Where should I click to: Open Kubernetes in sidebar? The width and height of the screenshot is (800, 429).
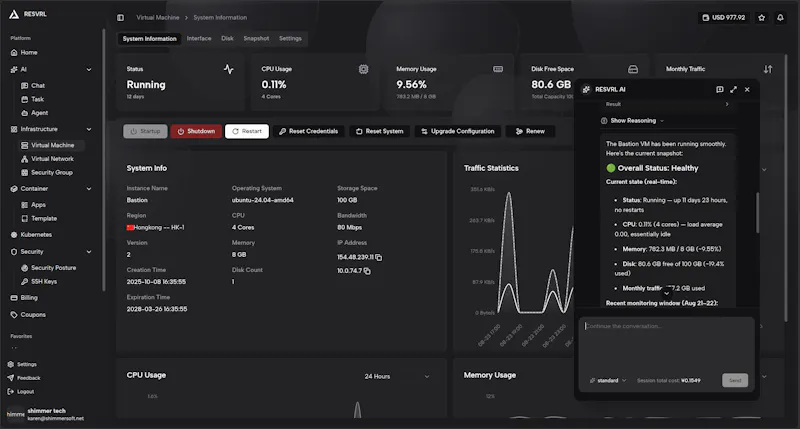(x=36, y=235)
